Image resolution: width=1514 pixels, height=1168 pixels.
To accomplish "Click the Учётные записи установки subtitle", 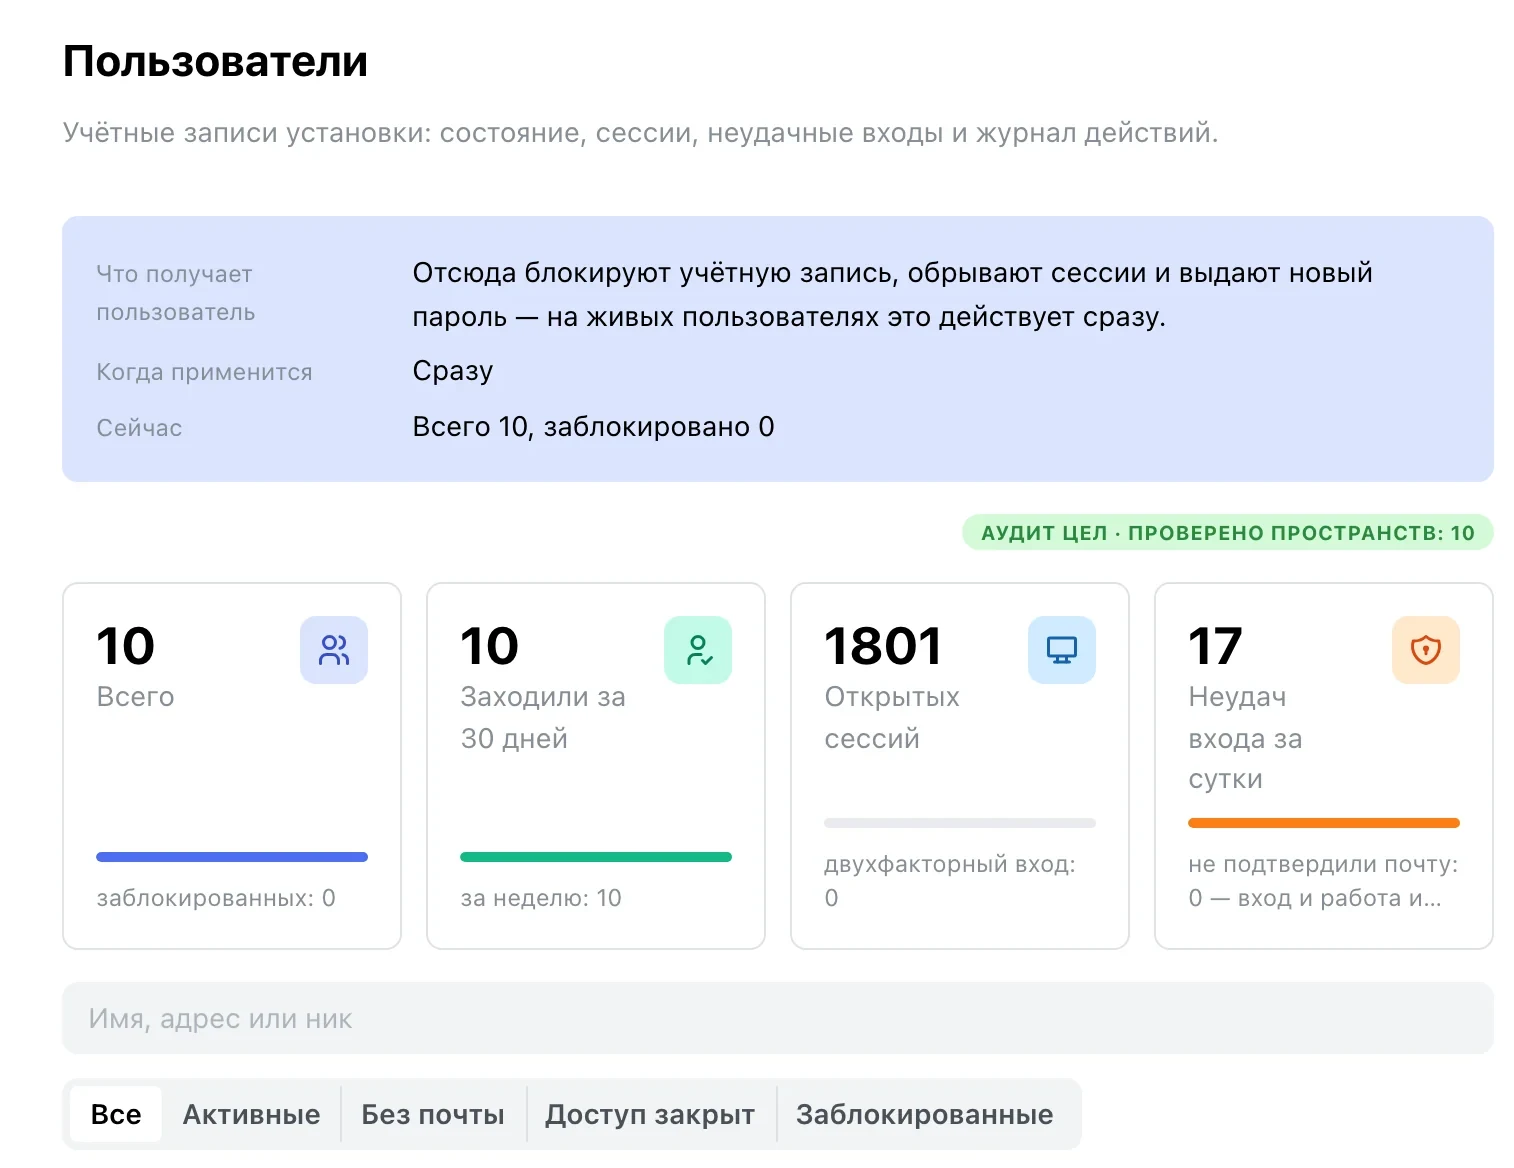I will point(640,133).
